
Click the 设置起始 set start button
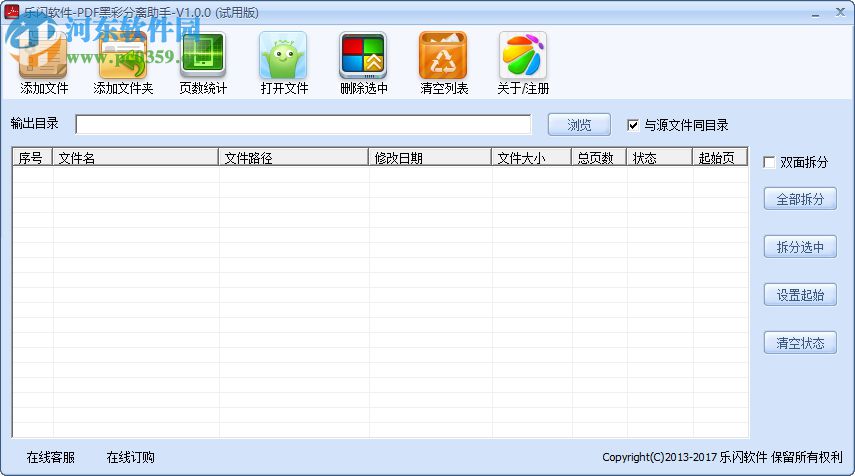click(x=800, y=295)
